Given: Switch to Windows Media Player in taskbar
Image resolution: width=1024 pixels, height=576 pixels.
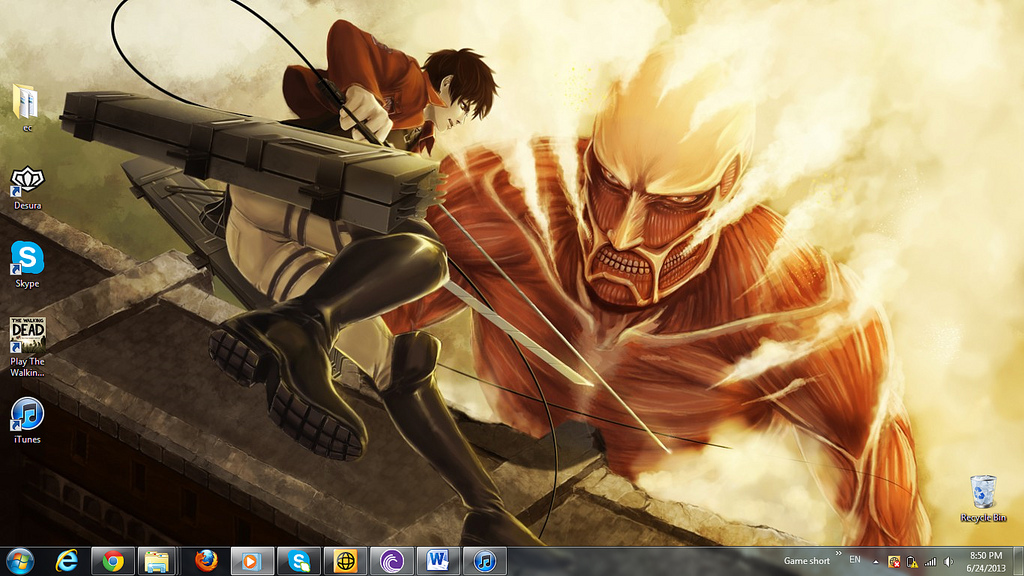Looking at the screenshot, I should click(x=251, y=561).
